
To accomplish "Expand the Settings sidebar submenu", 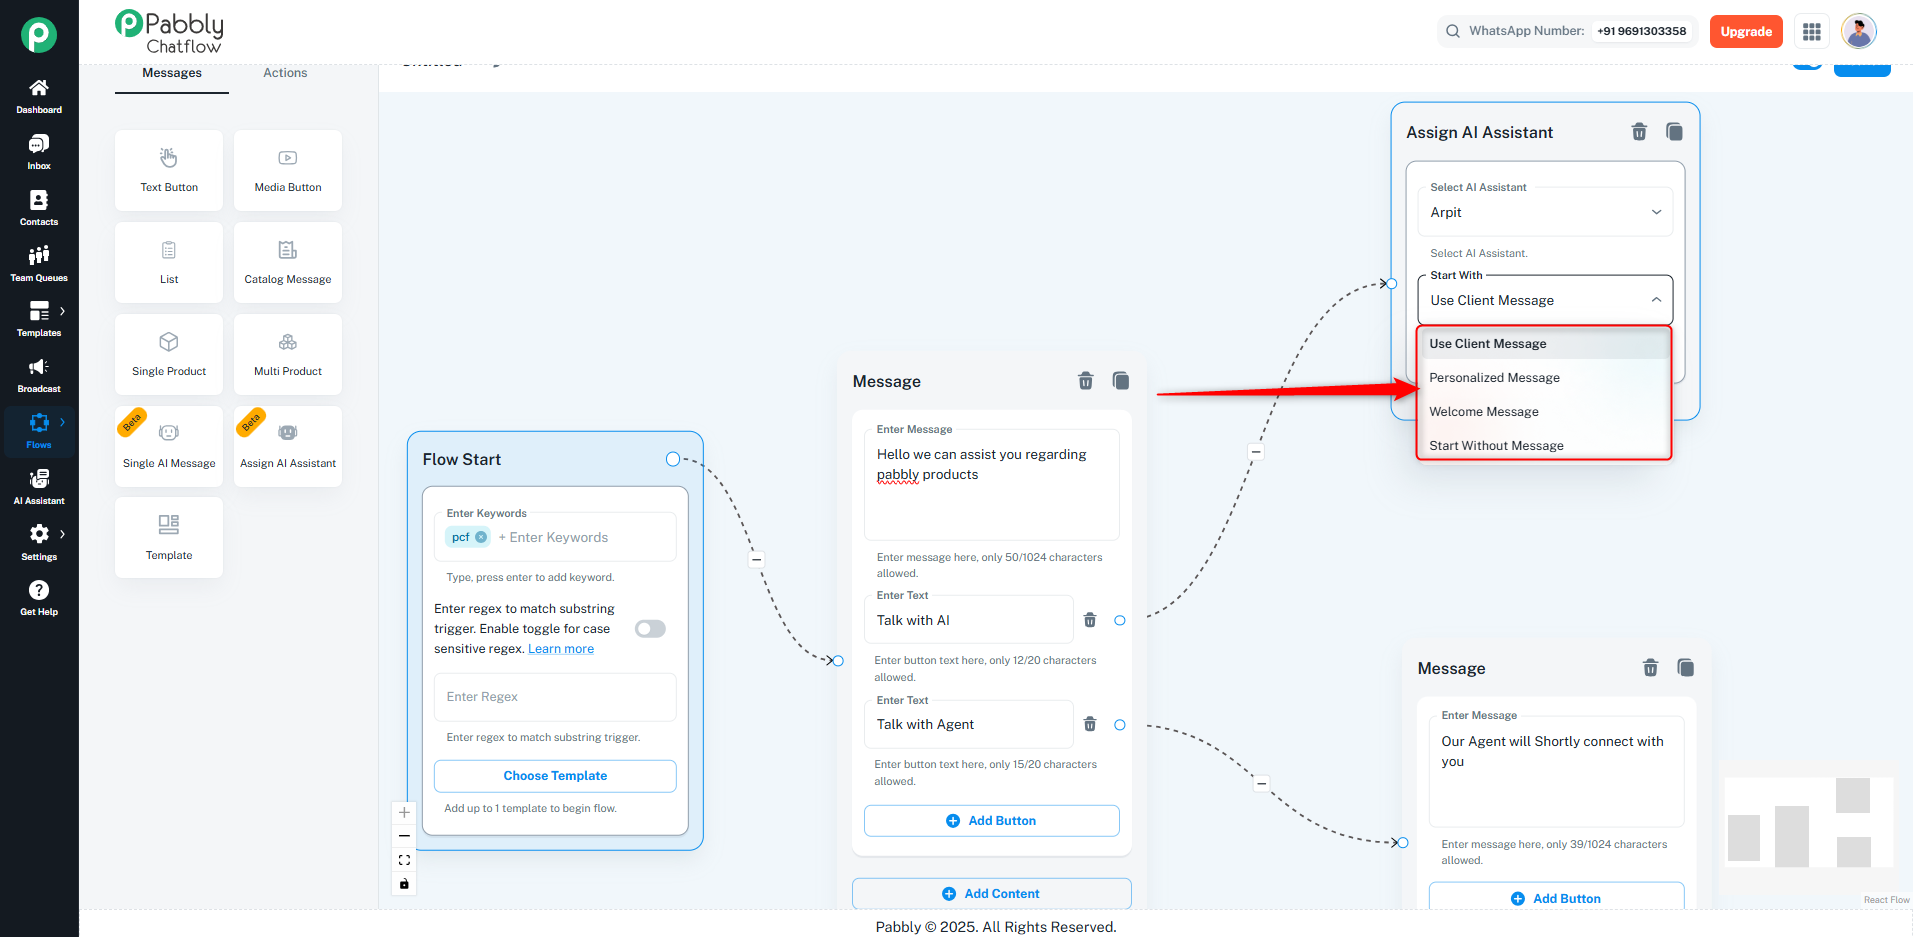I will click(62, 534).
